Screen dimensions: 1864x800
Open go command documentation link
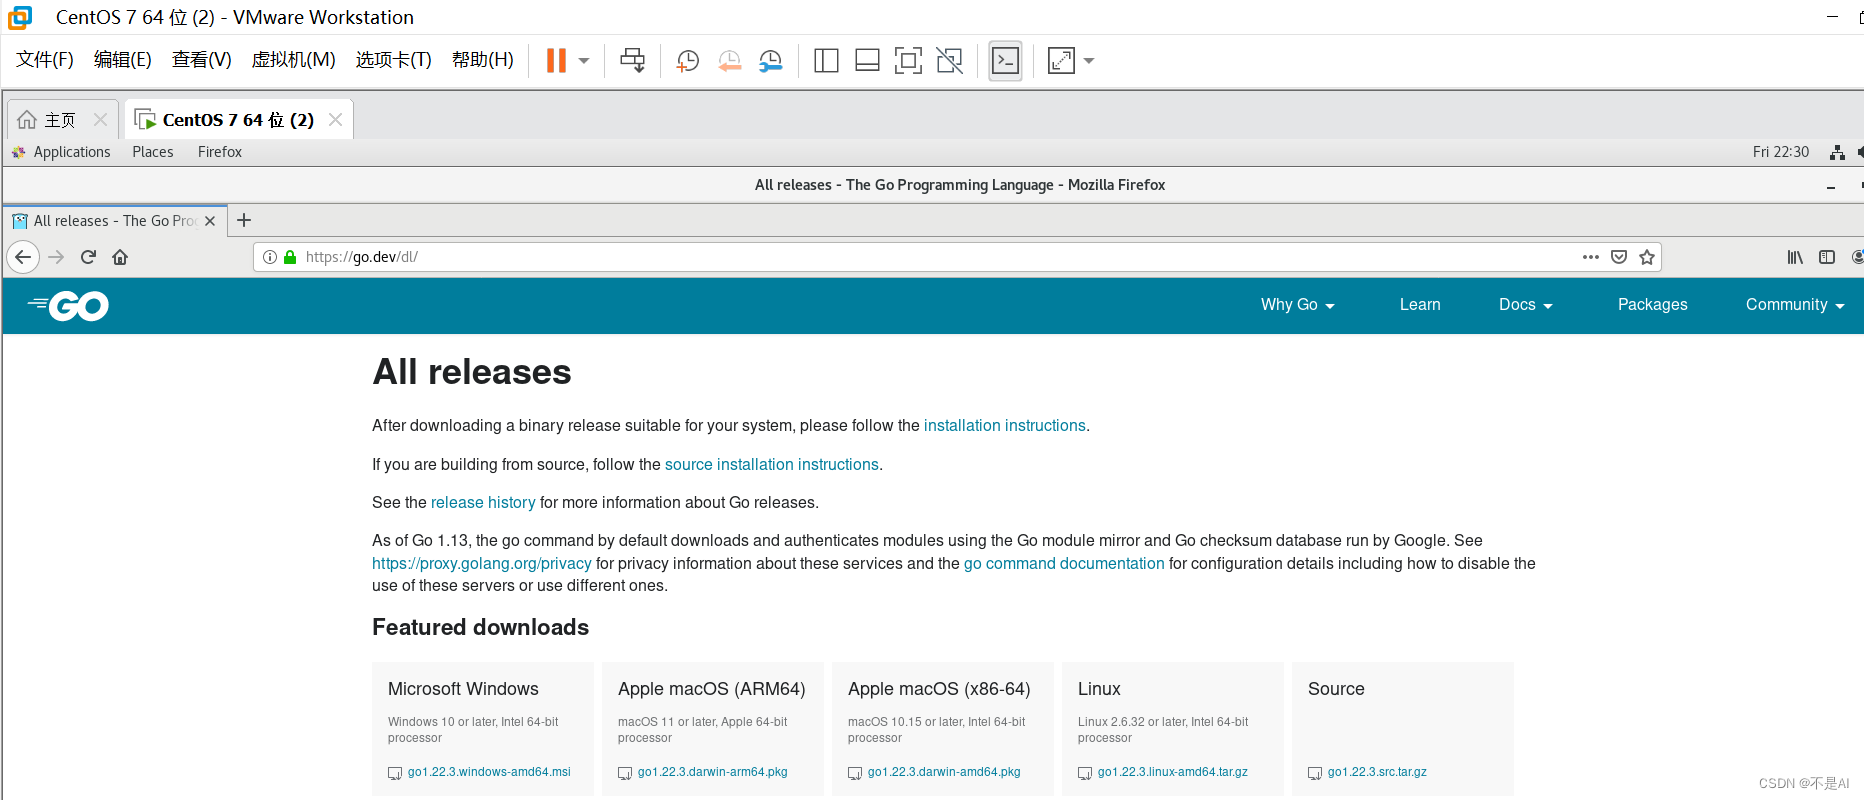pos(1064,564)
